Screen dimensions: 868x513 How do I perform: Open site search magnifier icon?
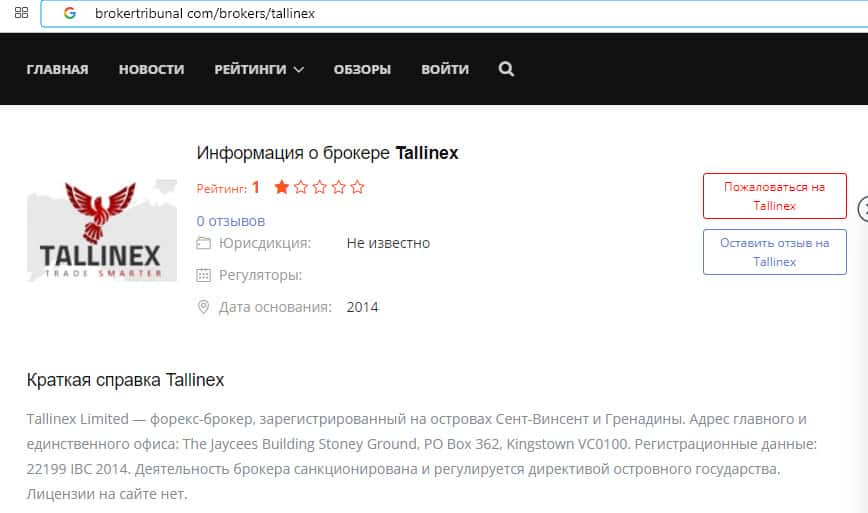pyautogui.click(x=506, y=69)
